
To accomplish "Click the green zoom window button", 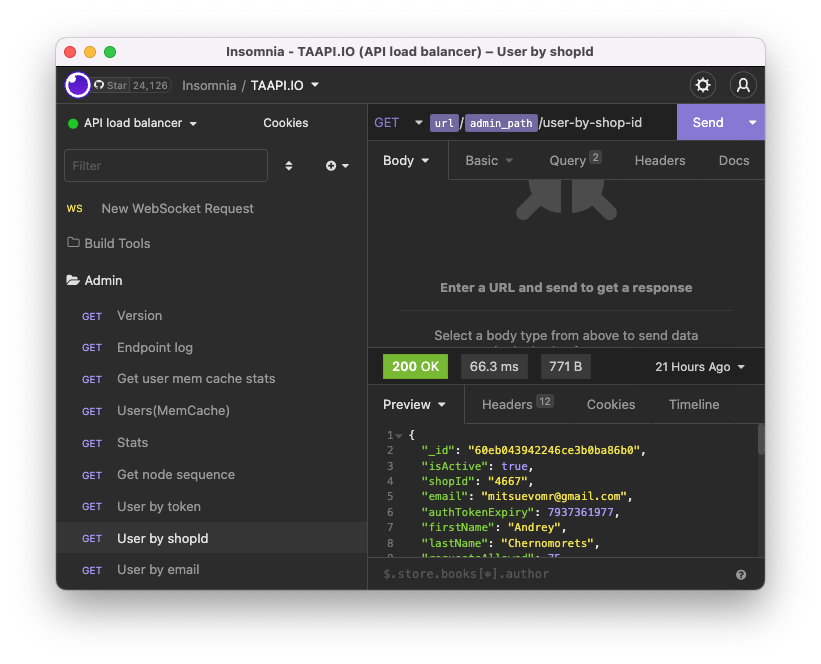I will [x=110, y=52].
